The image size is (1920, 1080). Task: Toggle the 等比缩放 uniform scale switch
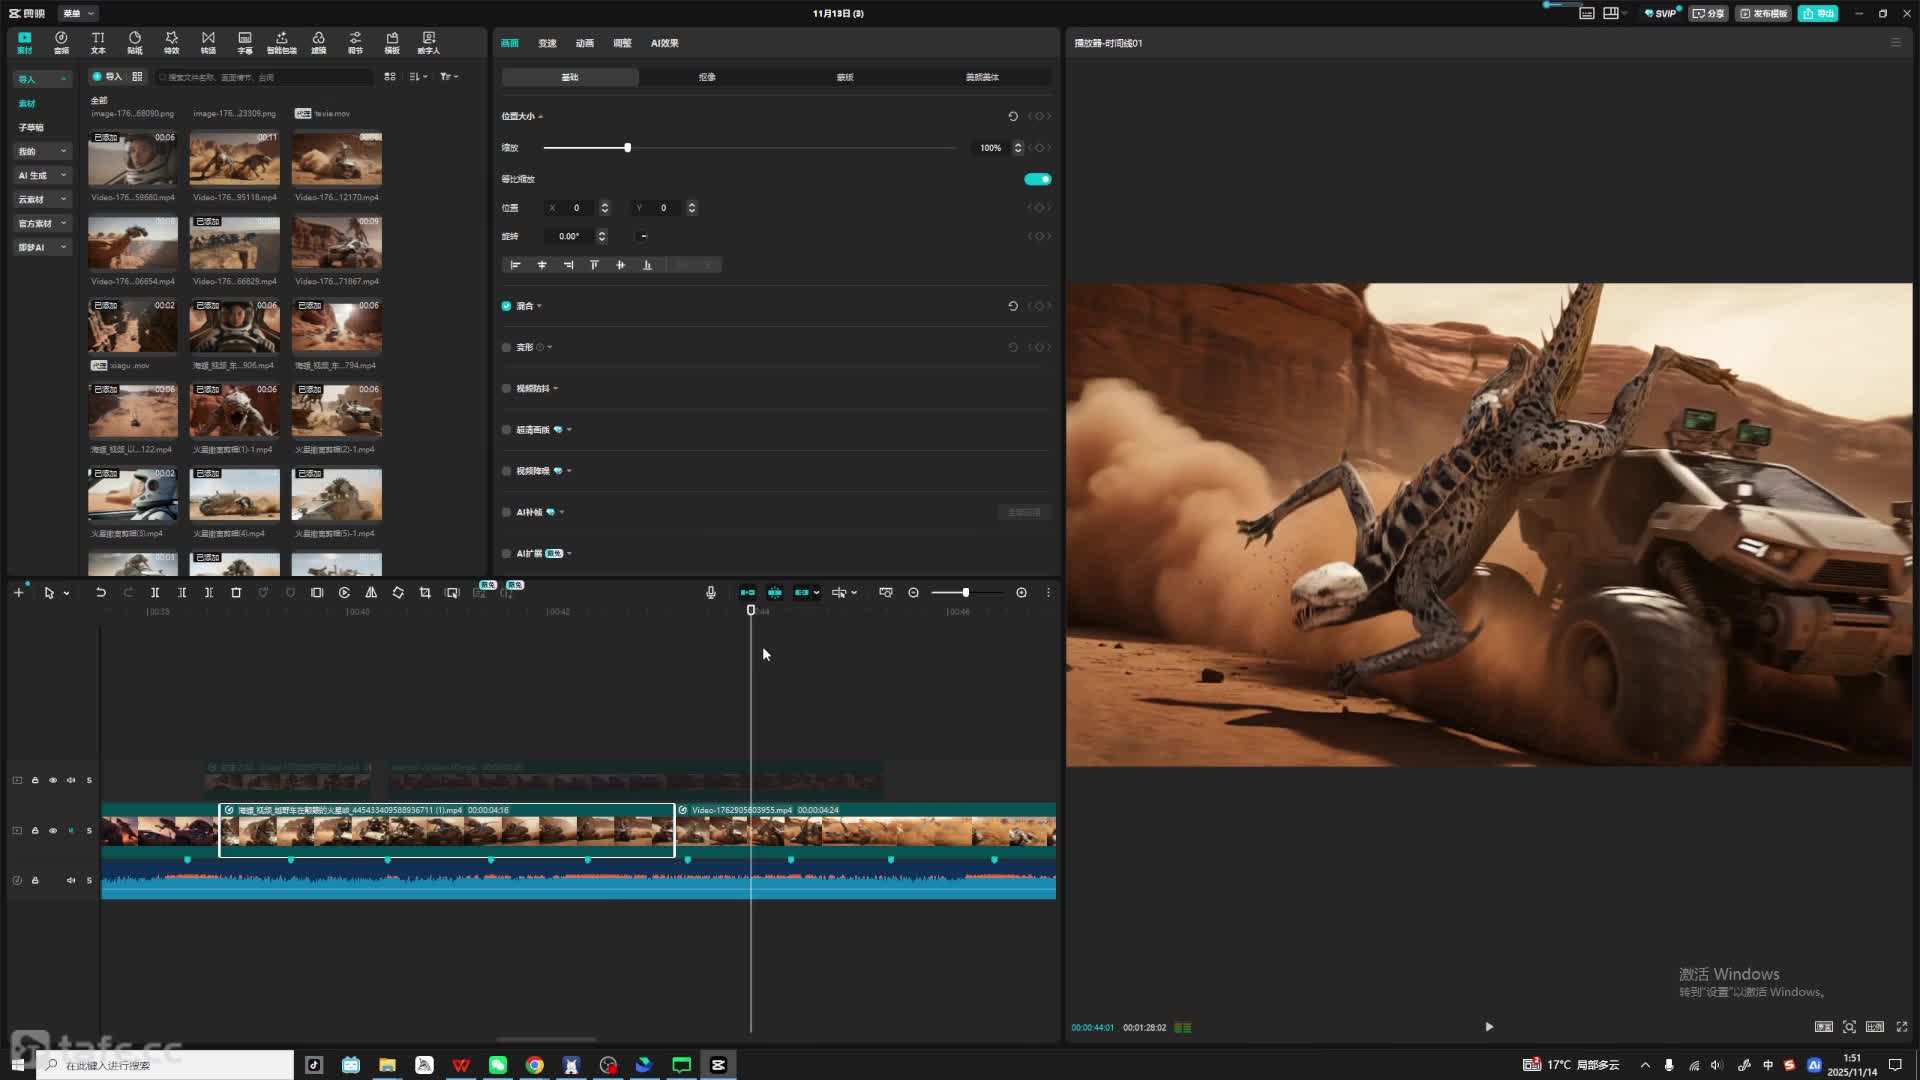[x=1037, y=179]
